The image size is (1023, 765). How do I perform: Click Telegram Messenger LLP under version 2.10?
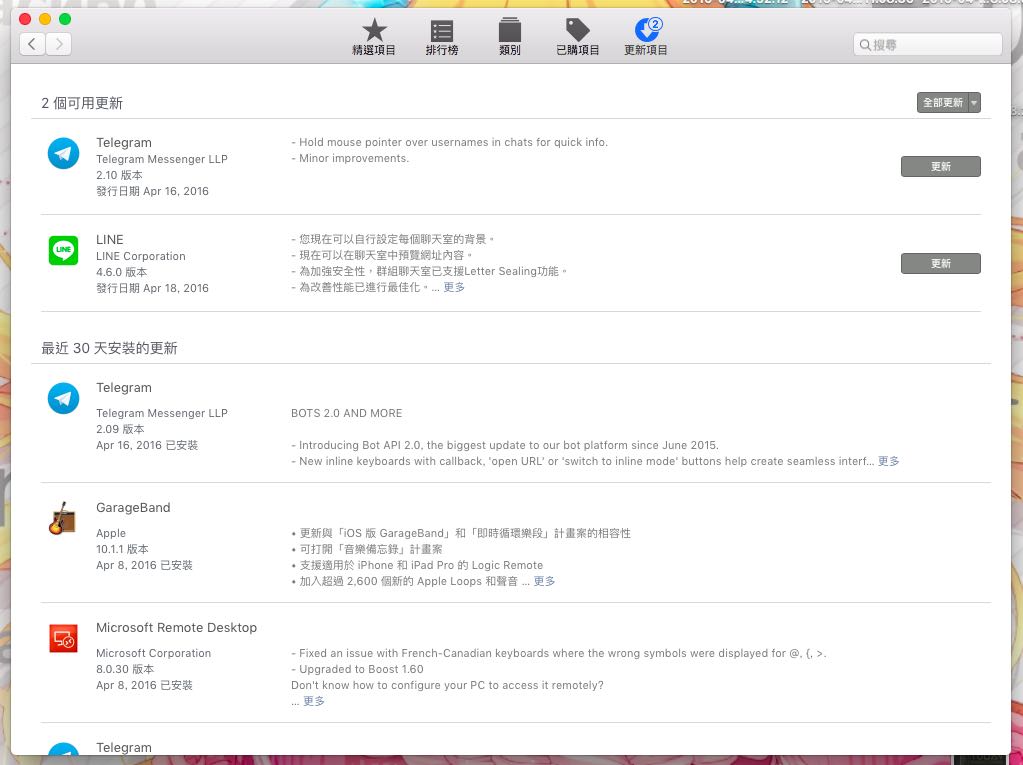pyautogui.click(x=162, y=159)
